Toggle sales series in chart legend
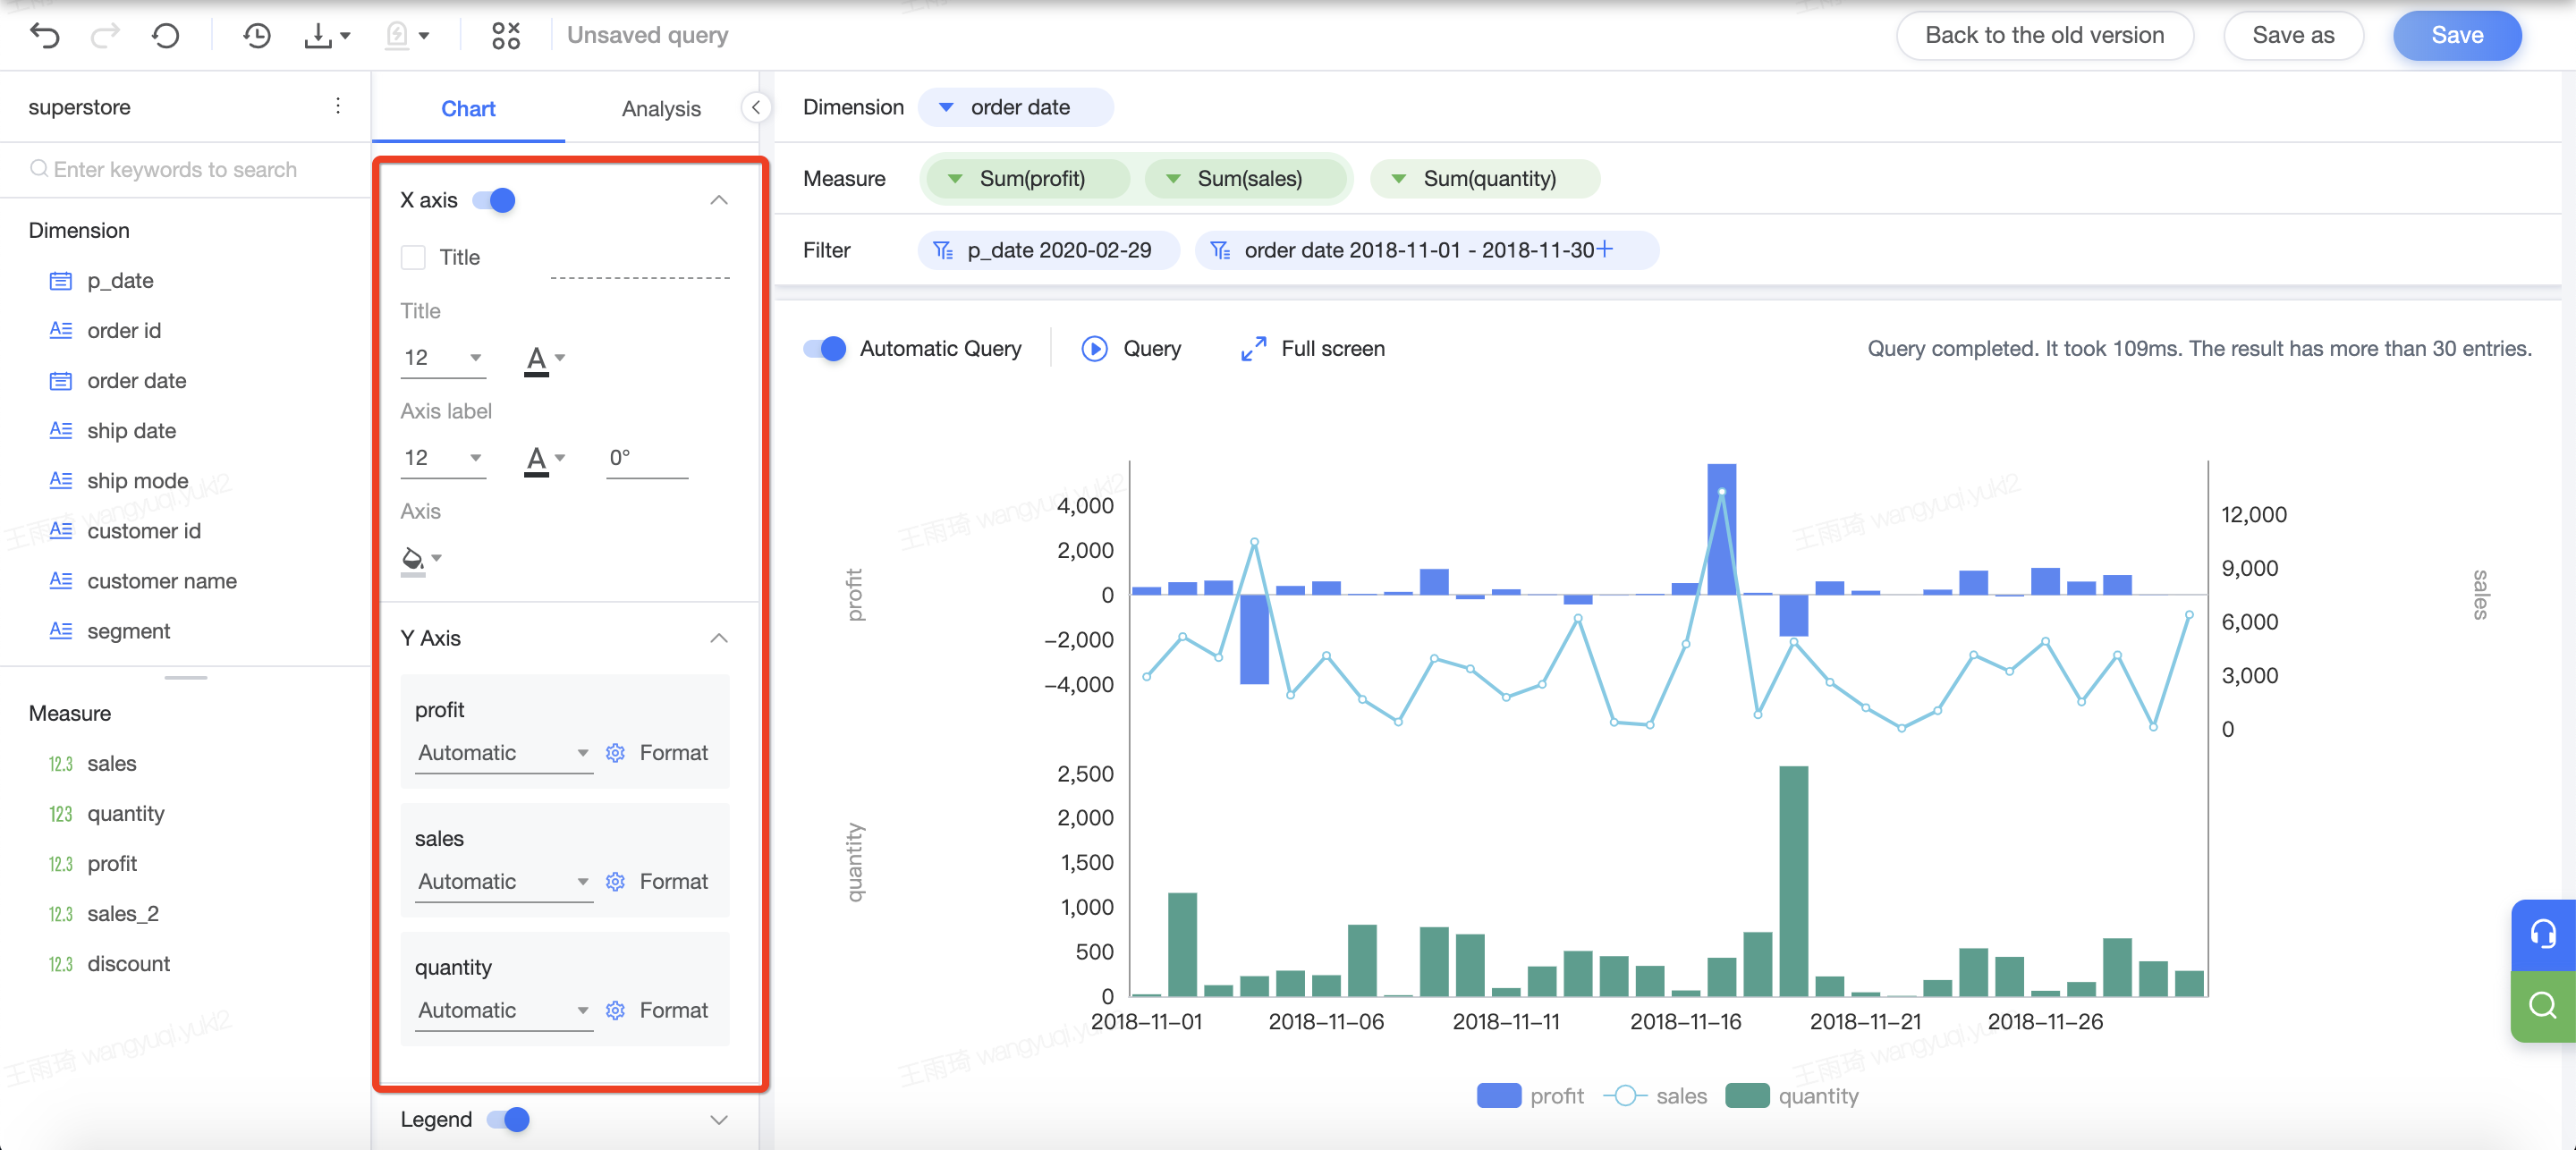This screenshot has width=2576, height=1150. pos(1655,1096)
